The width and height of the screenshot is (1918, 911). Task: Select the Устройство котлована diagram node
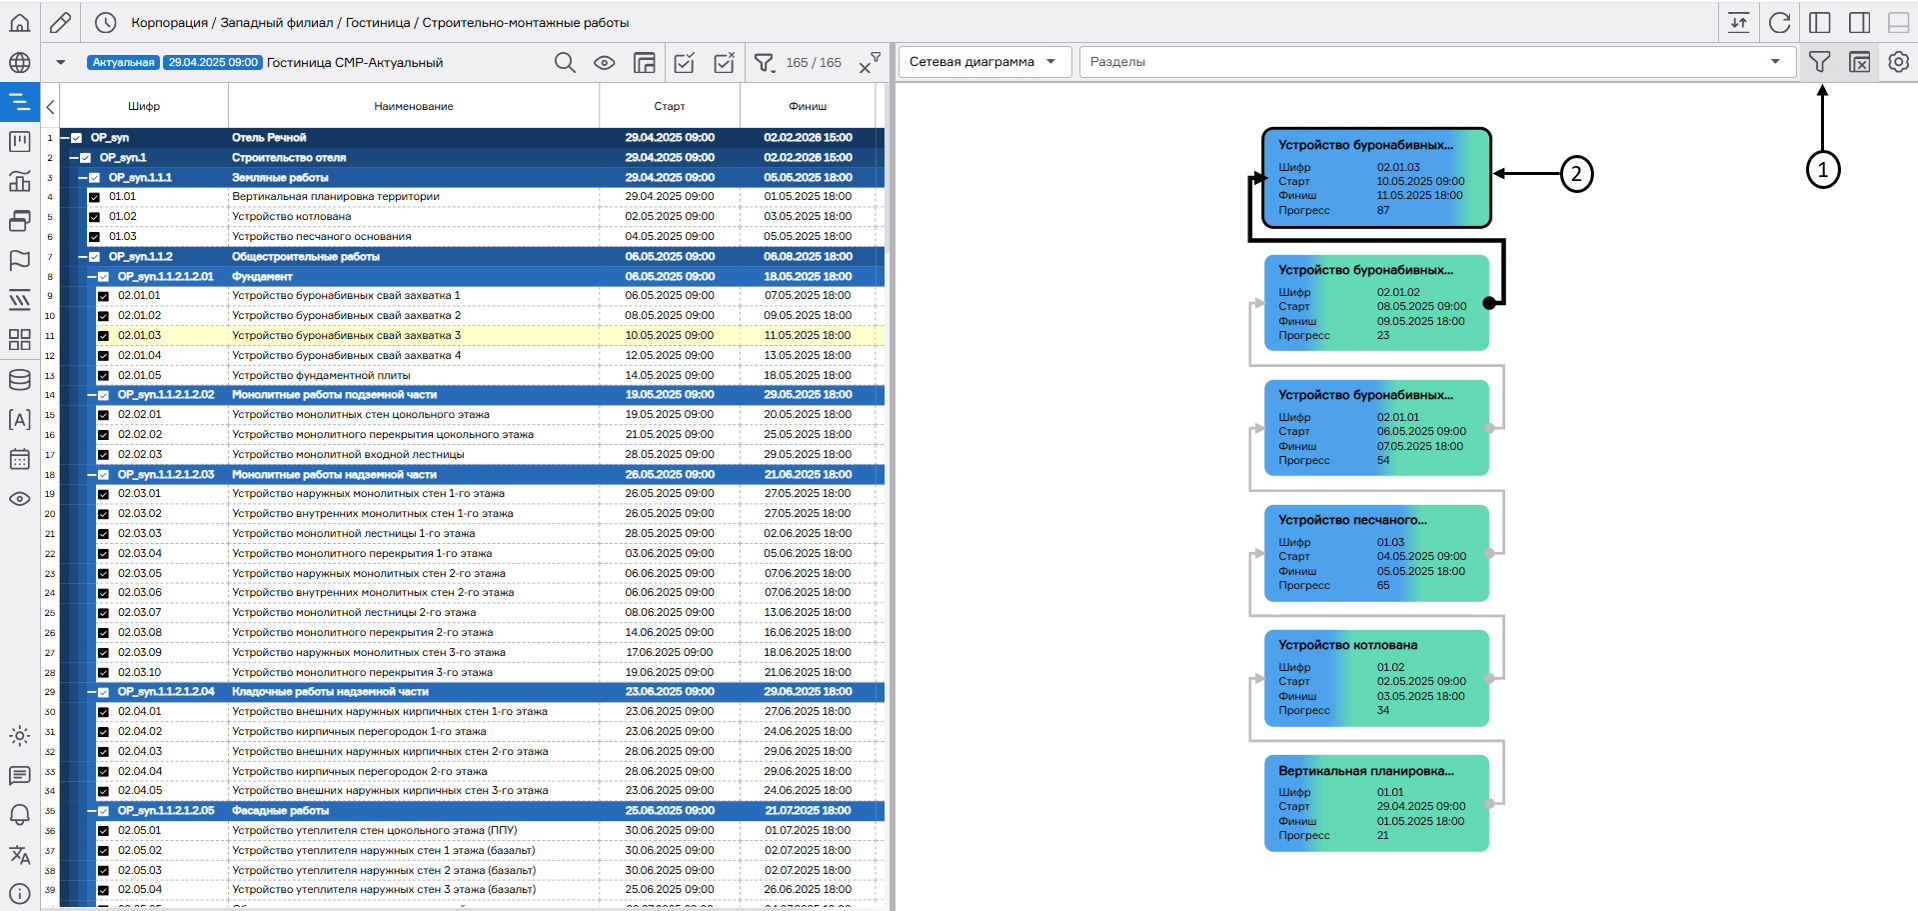point(1376,678)
